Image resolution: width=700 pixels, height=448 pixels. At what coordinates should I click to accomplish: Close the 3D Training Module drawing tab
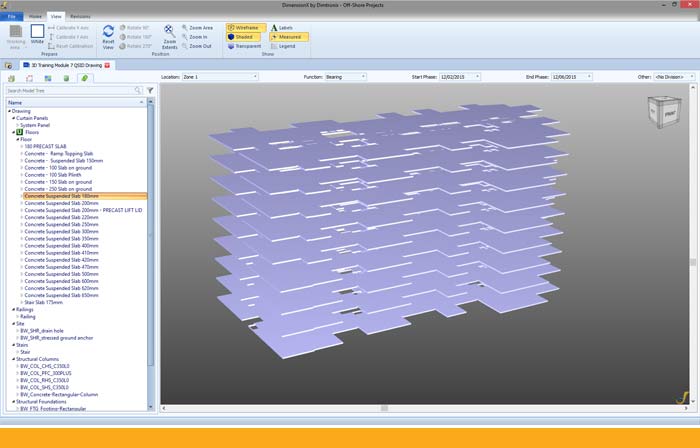coord(108,65)
